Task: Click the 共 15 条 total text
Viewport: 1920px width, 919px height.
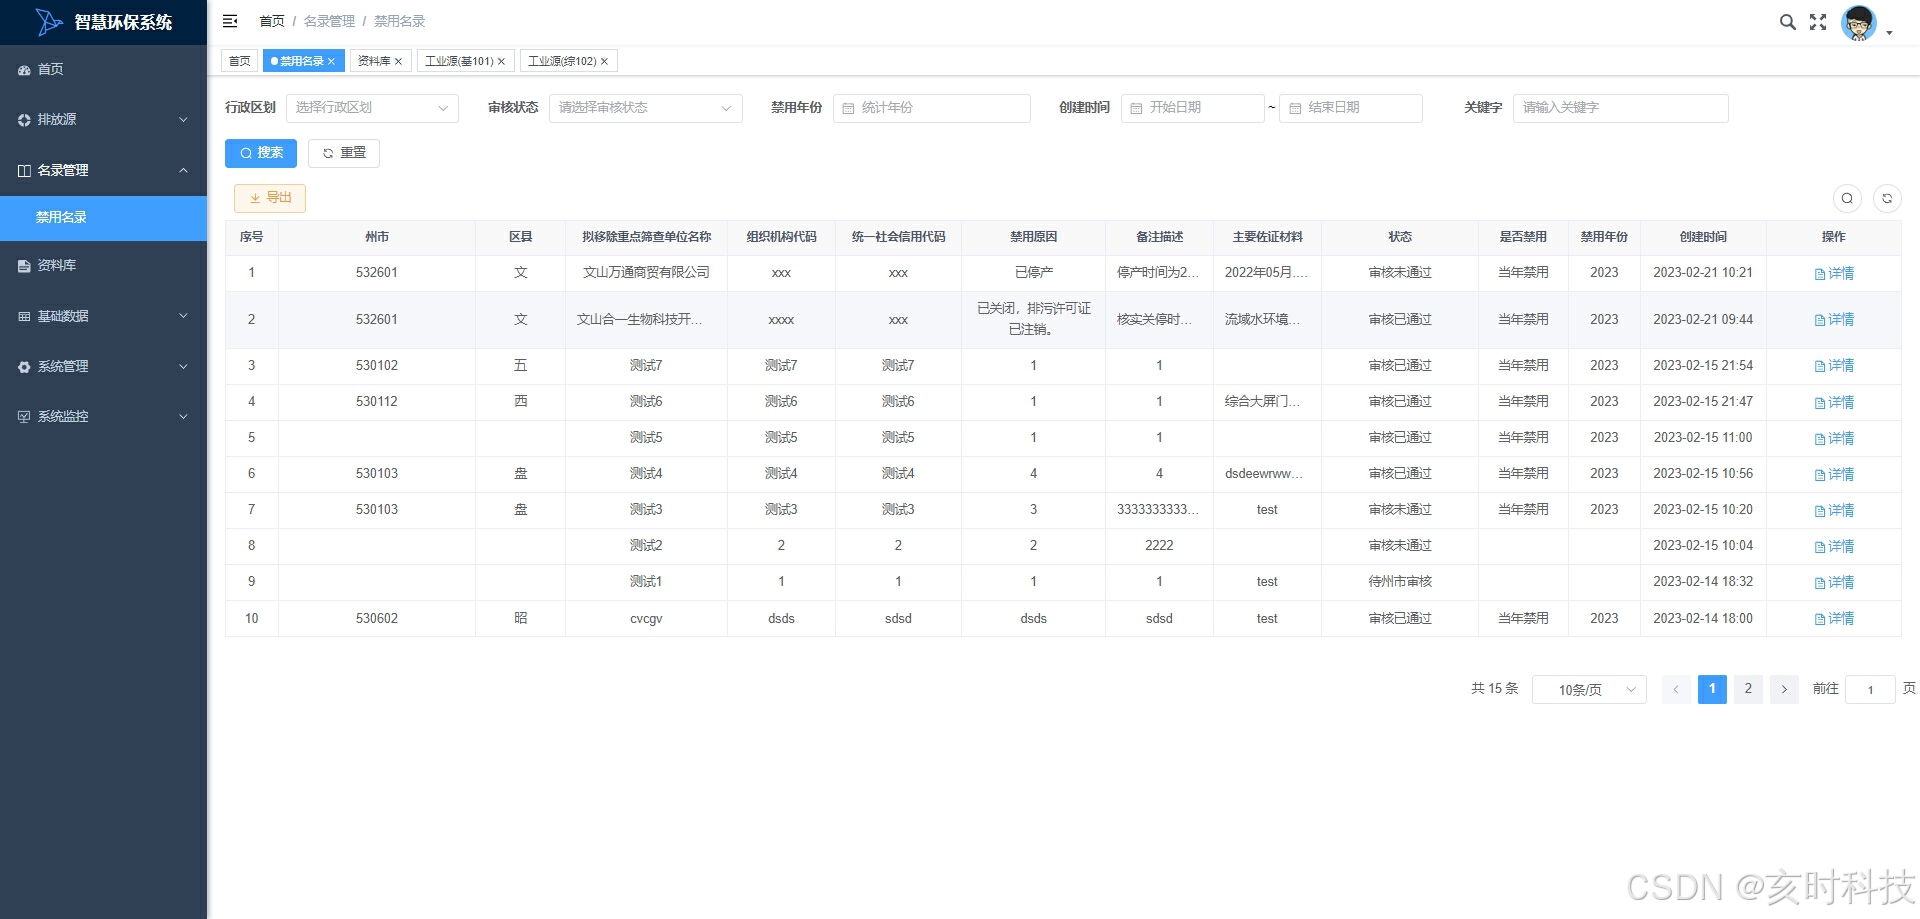Action: coord(1494,688)
